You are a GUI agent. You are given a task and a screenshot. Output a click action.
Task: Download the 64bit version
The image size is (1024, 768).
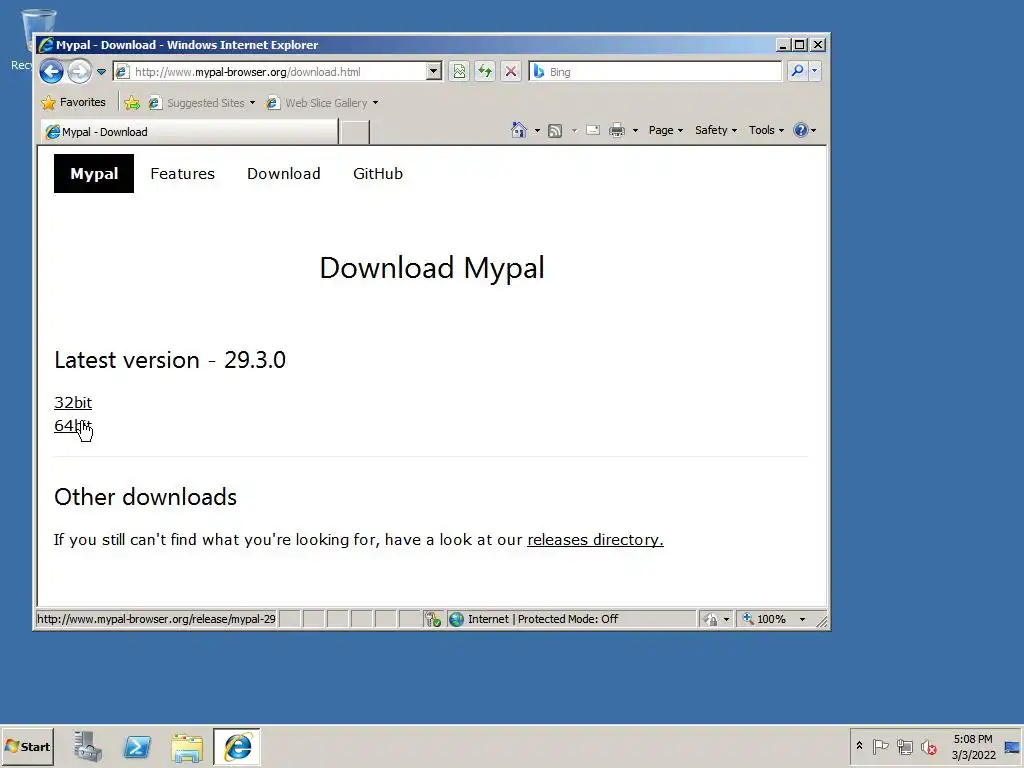(72, 426)
